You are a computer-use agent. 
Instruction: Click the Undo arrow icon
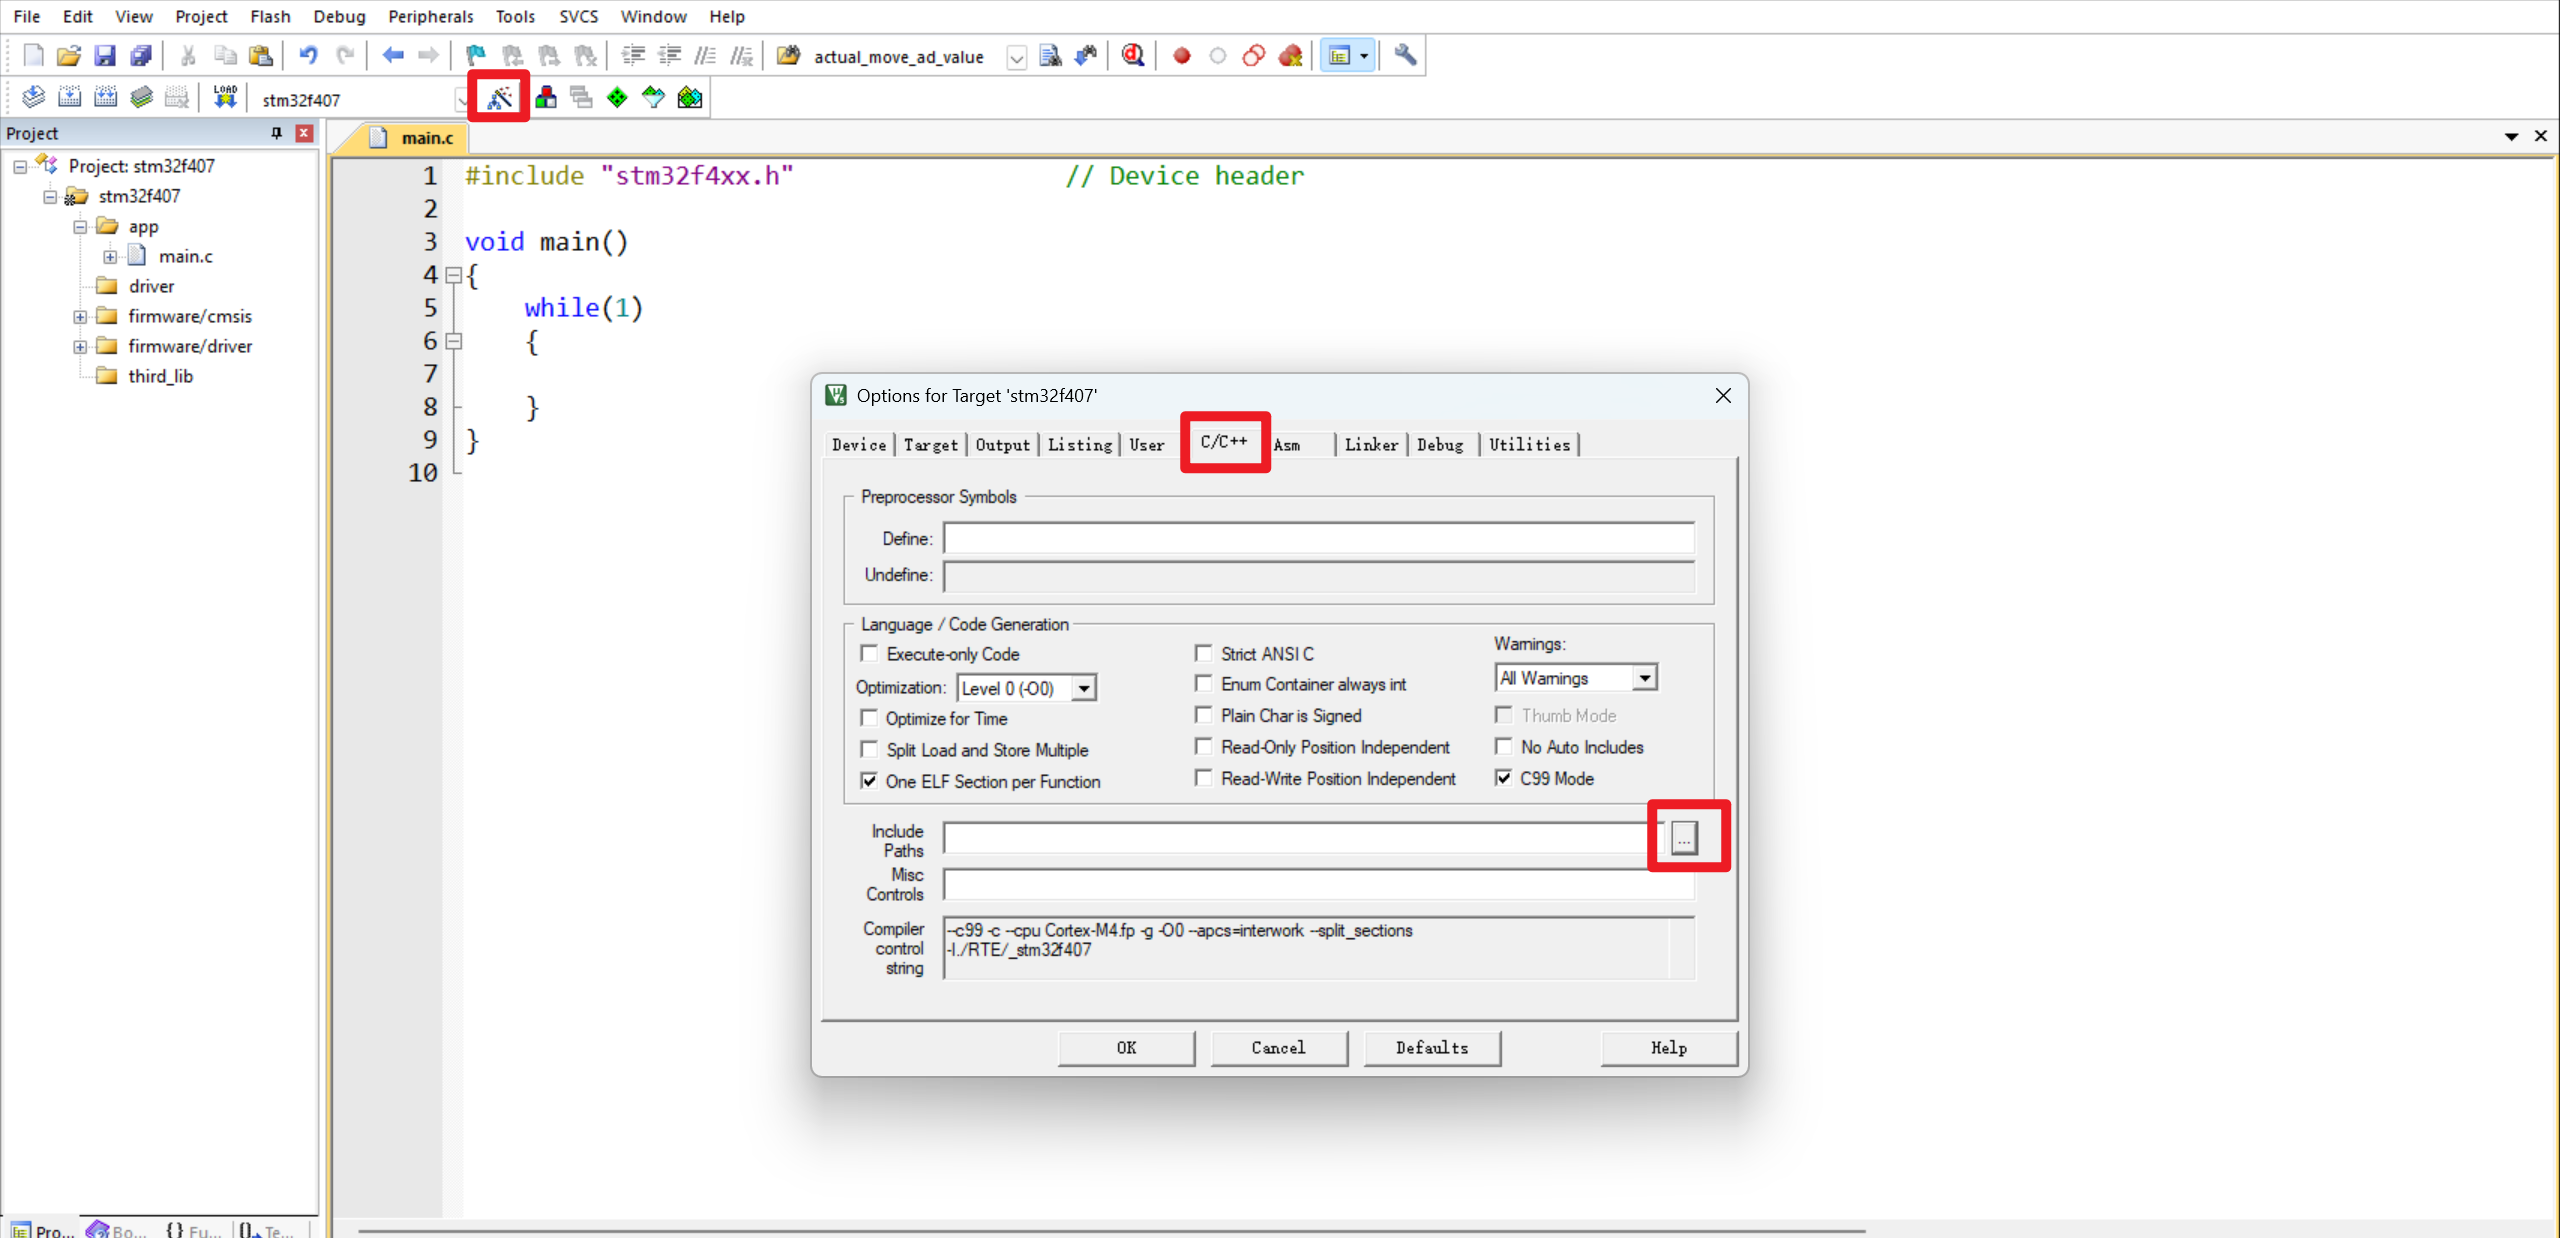click(x=308, y=56)
